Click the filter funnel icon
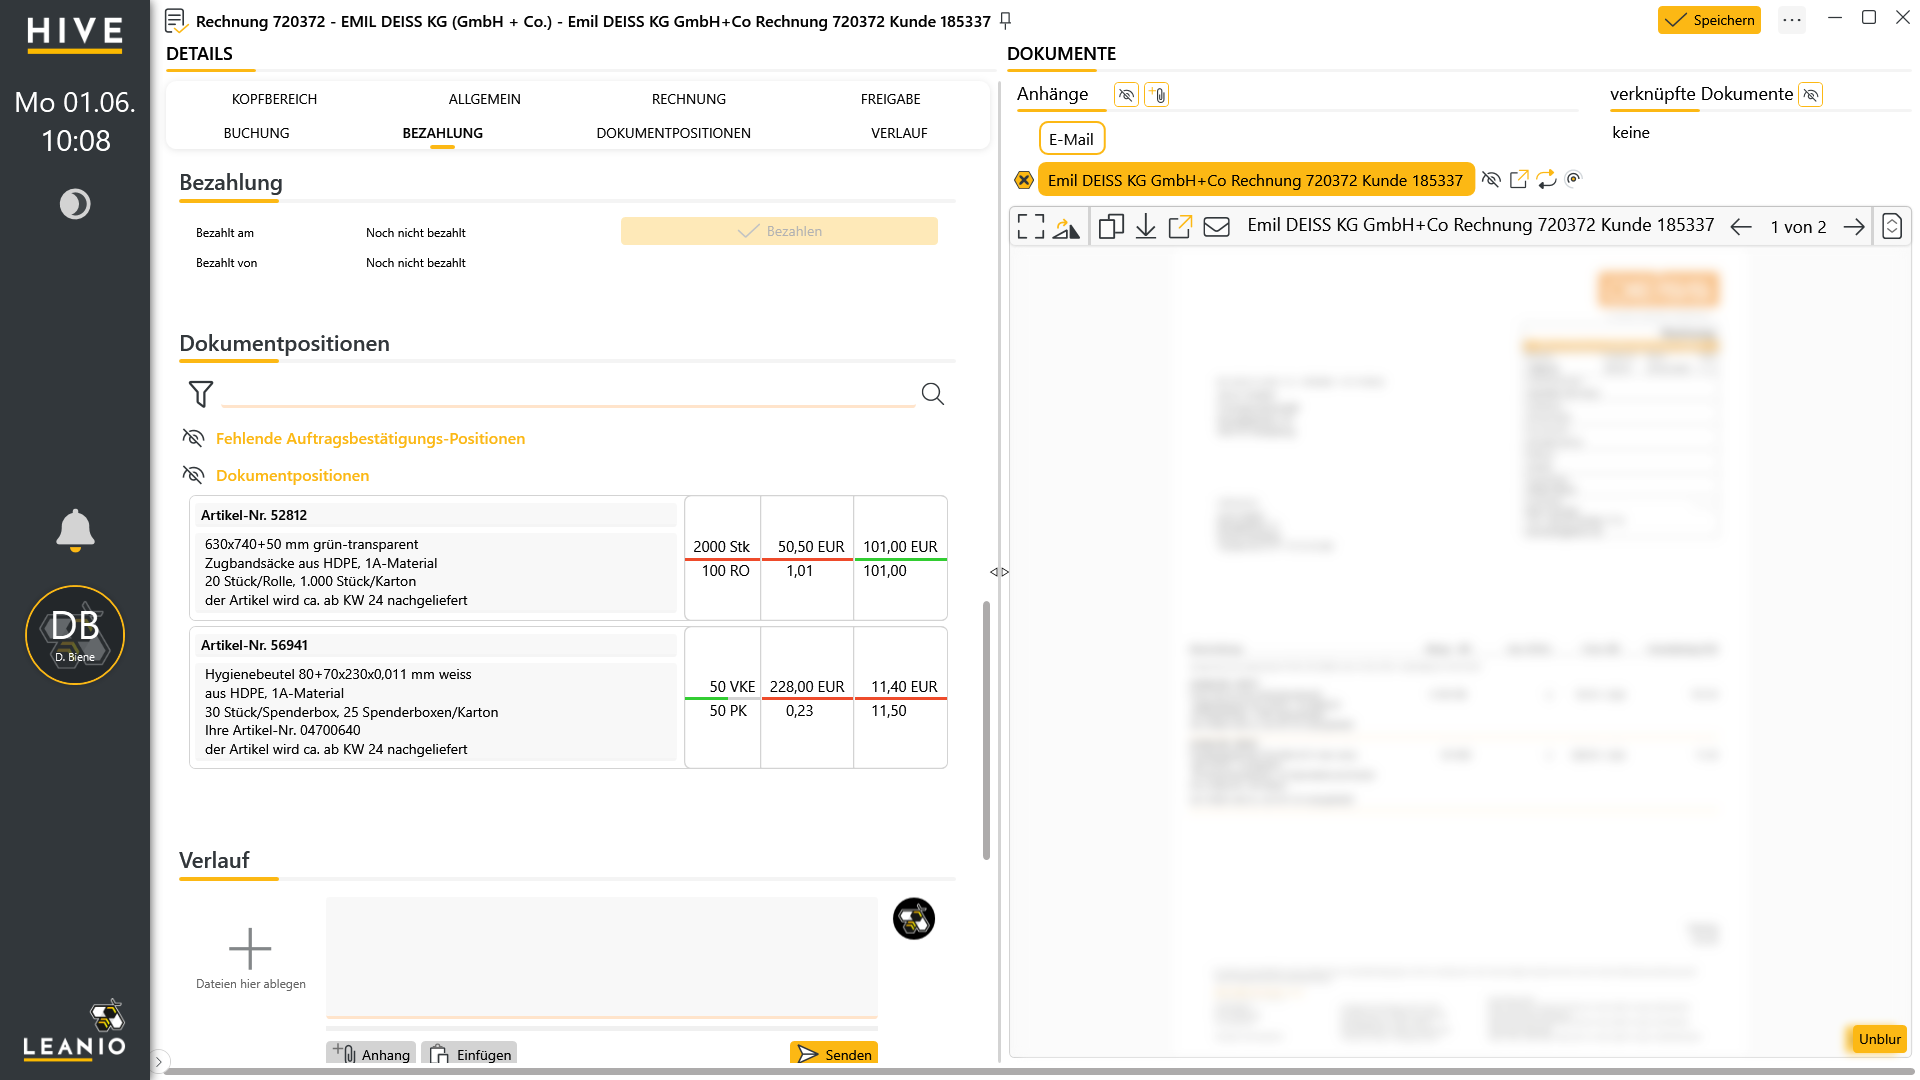The height and width of the screenshot is (1080, 1920). point(201,394)
